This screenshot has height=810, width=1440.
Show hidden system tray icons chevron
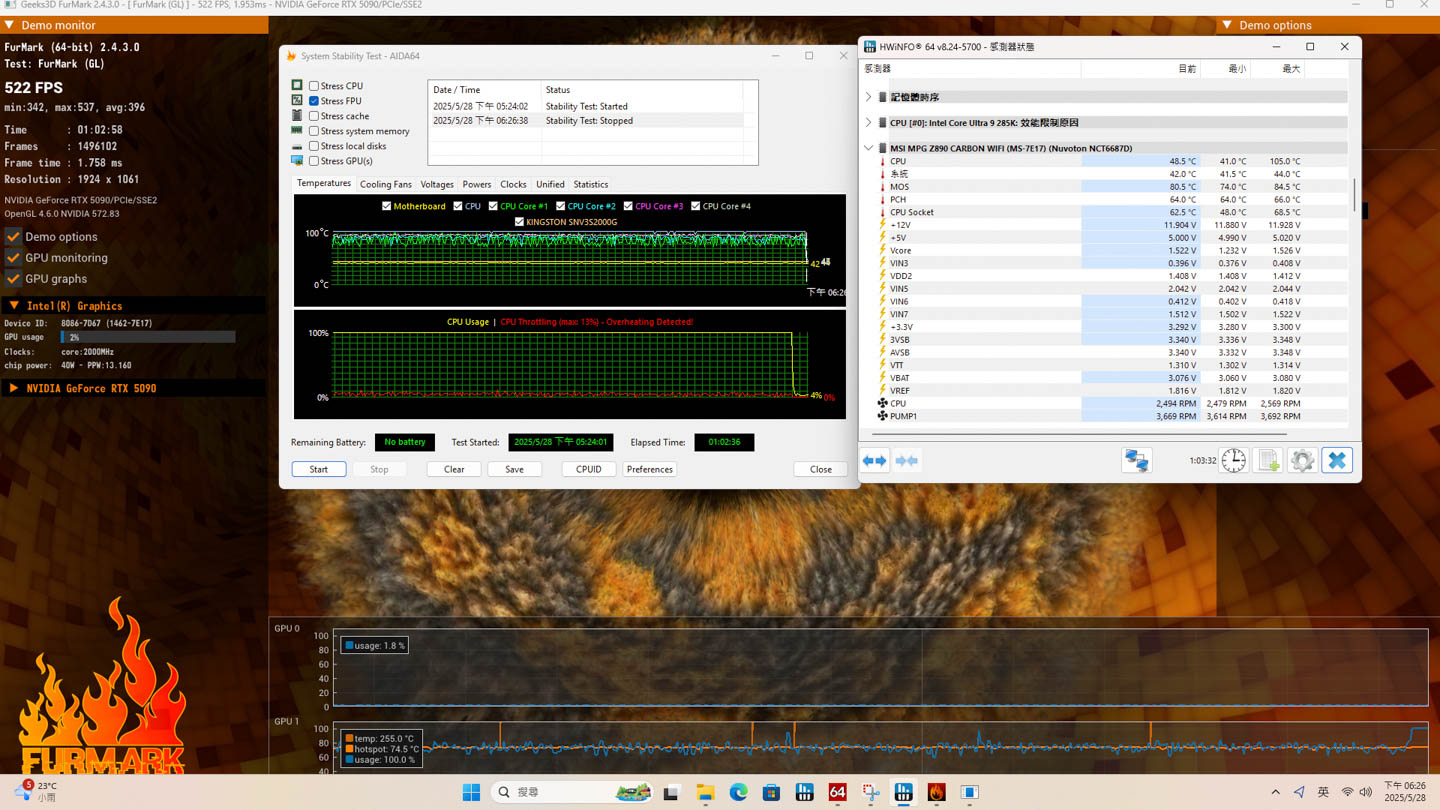click(x=1275, y=792)
